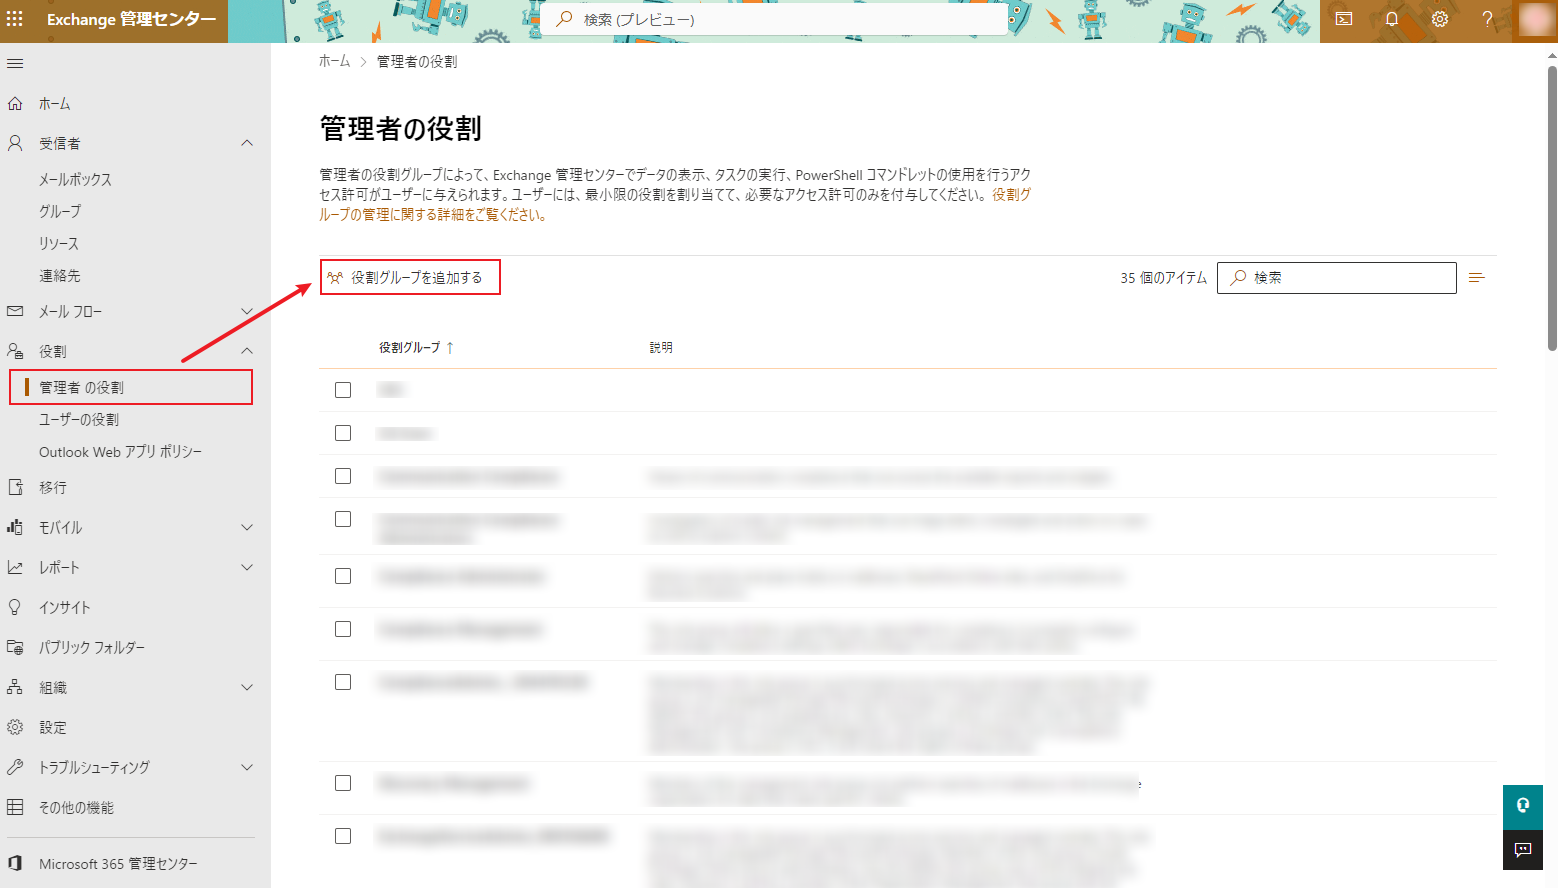The image size is (1558, 888).
Task: Open Microsoft 365 管理センター link
Action: coord(118,864)
